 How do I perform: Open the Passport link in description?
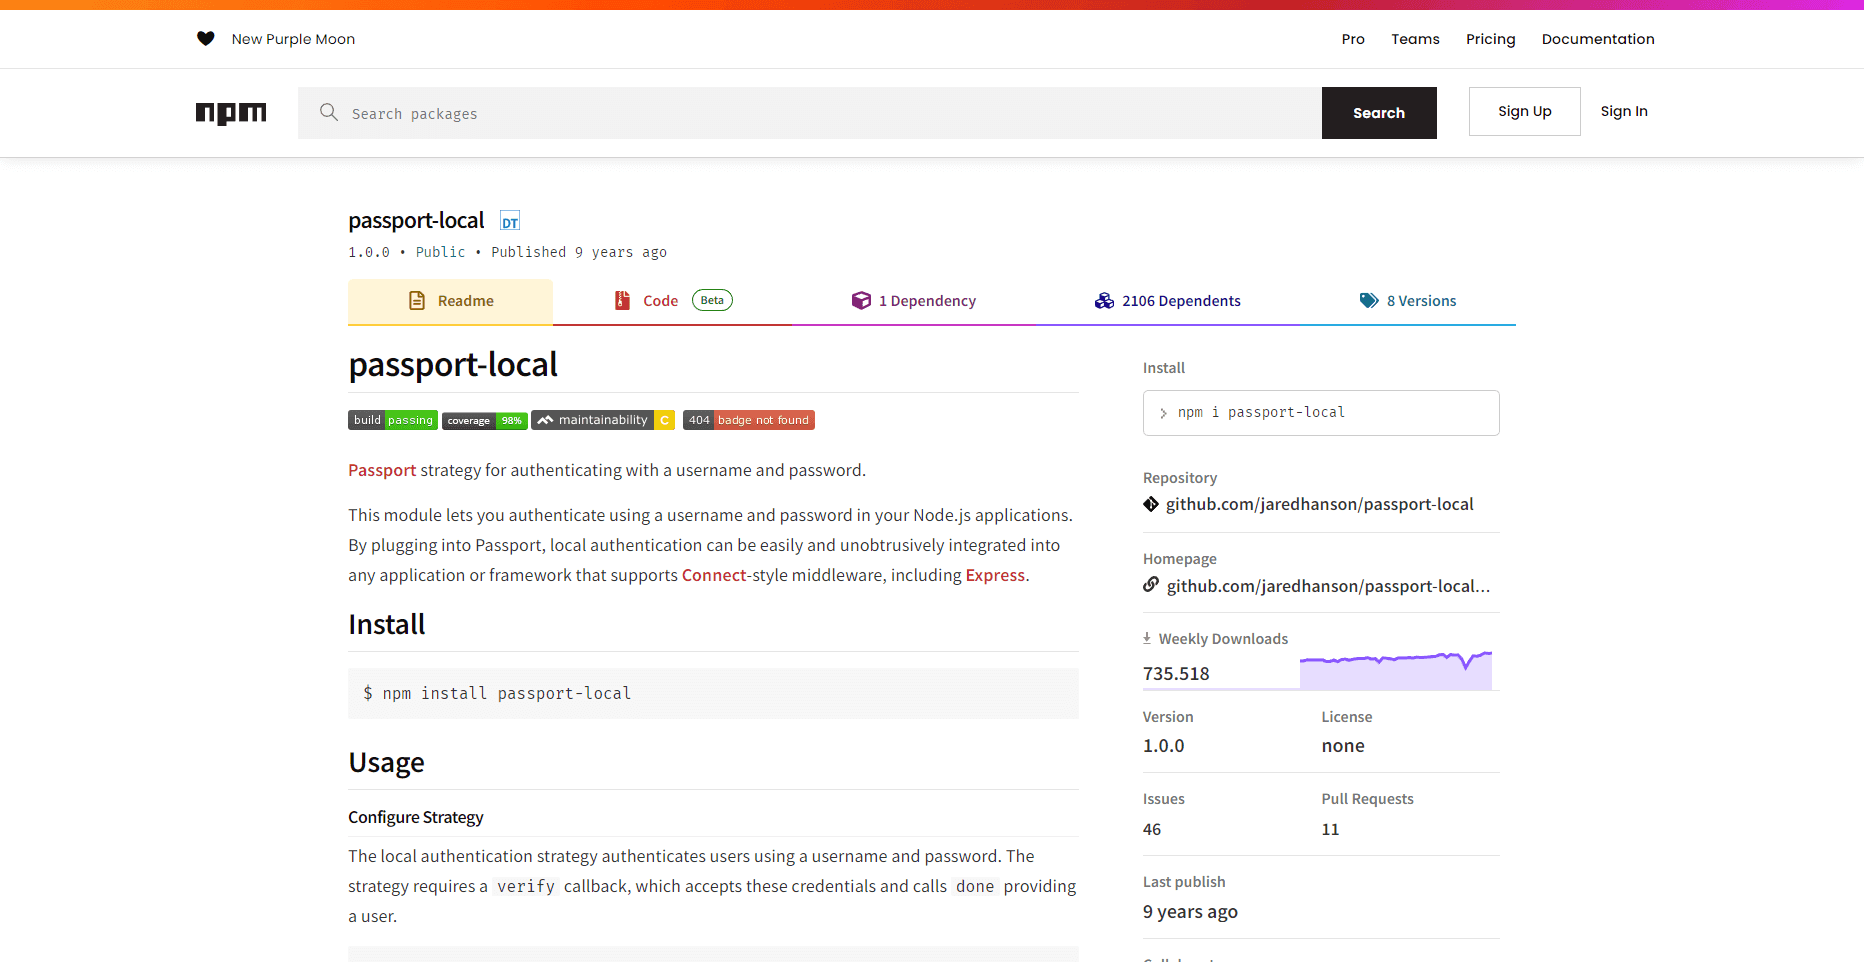(382, 470)
